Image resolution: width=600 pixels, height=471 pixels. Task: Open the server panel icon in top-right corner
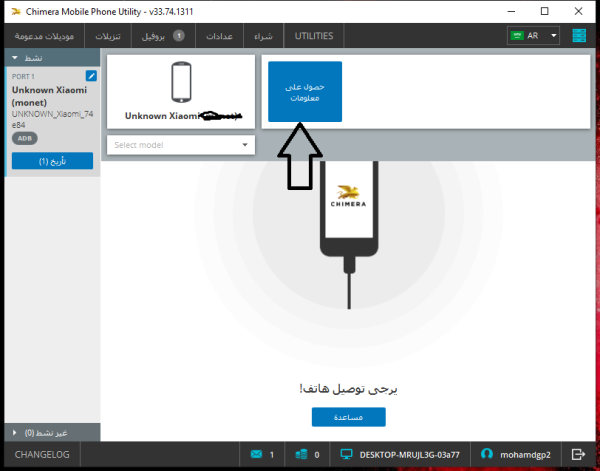click(x=579, y=36)
